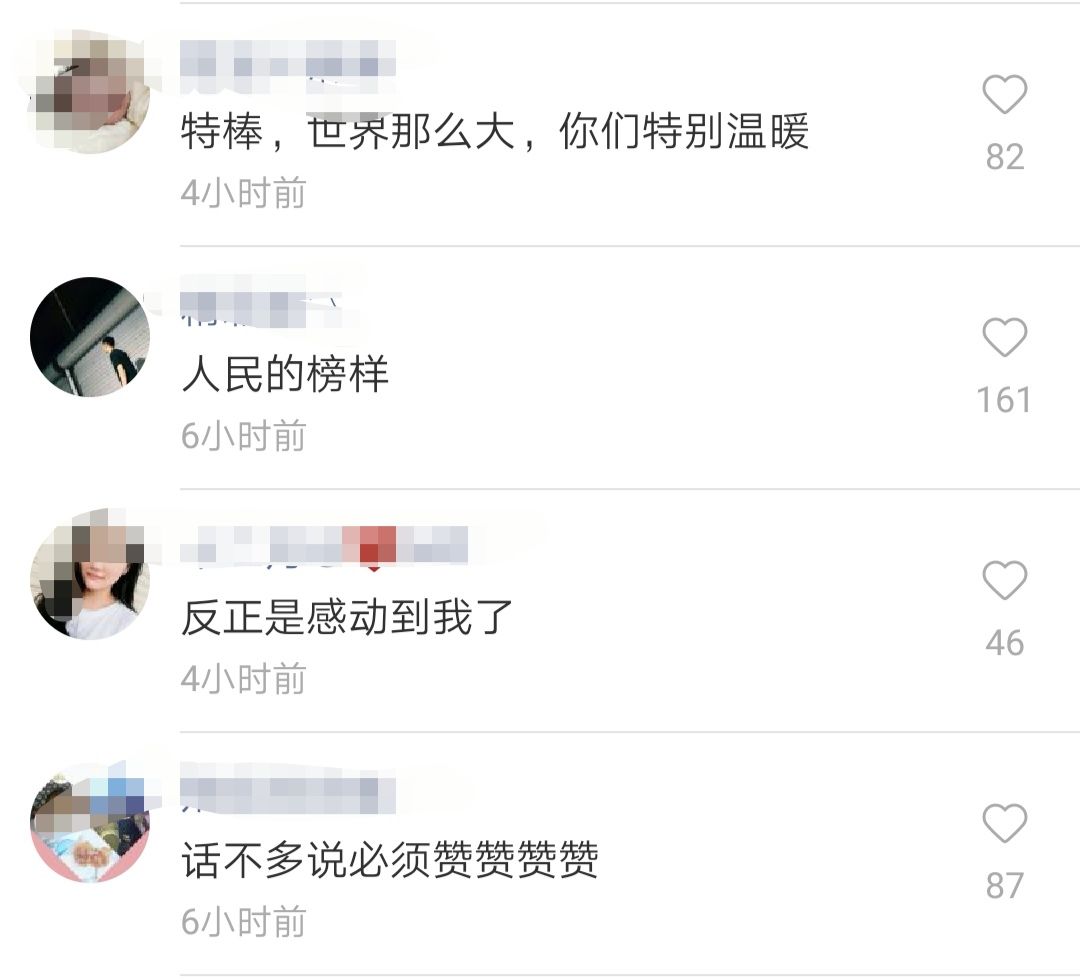This screenshot has width=1080, height=980.
Task: Open username above '反正是感动到我了' comment
Action: [324, 547]
